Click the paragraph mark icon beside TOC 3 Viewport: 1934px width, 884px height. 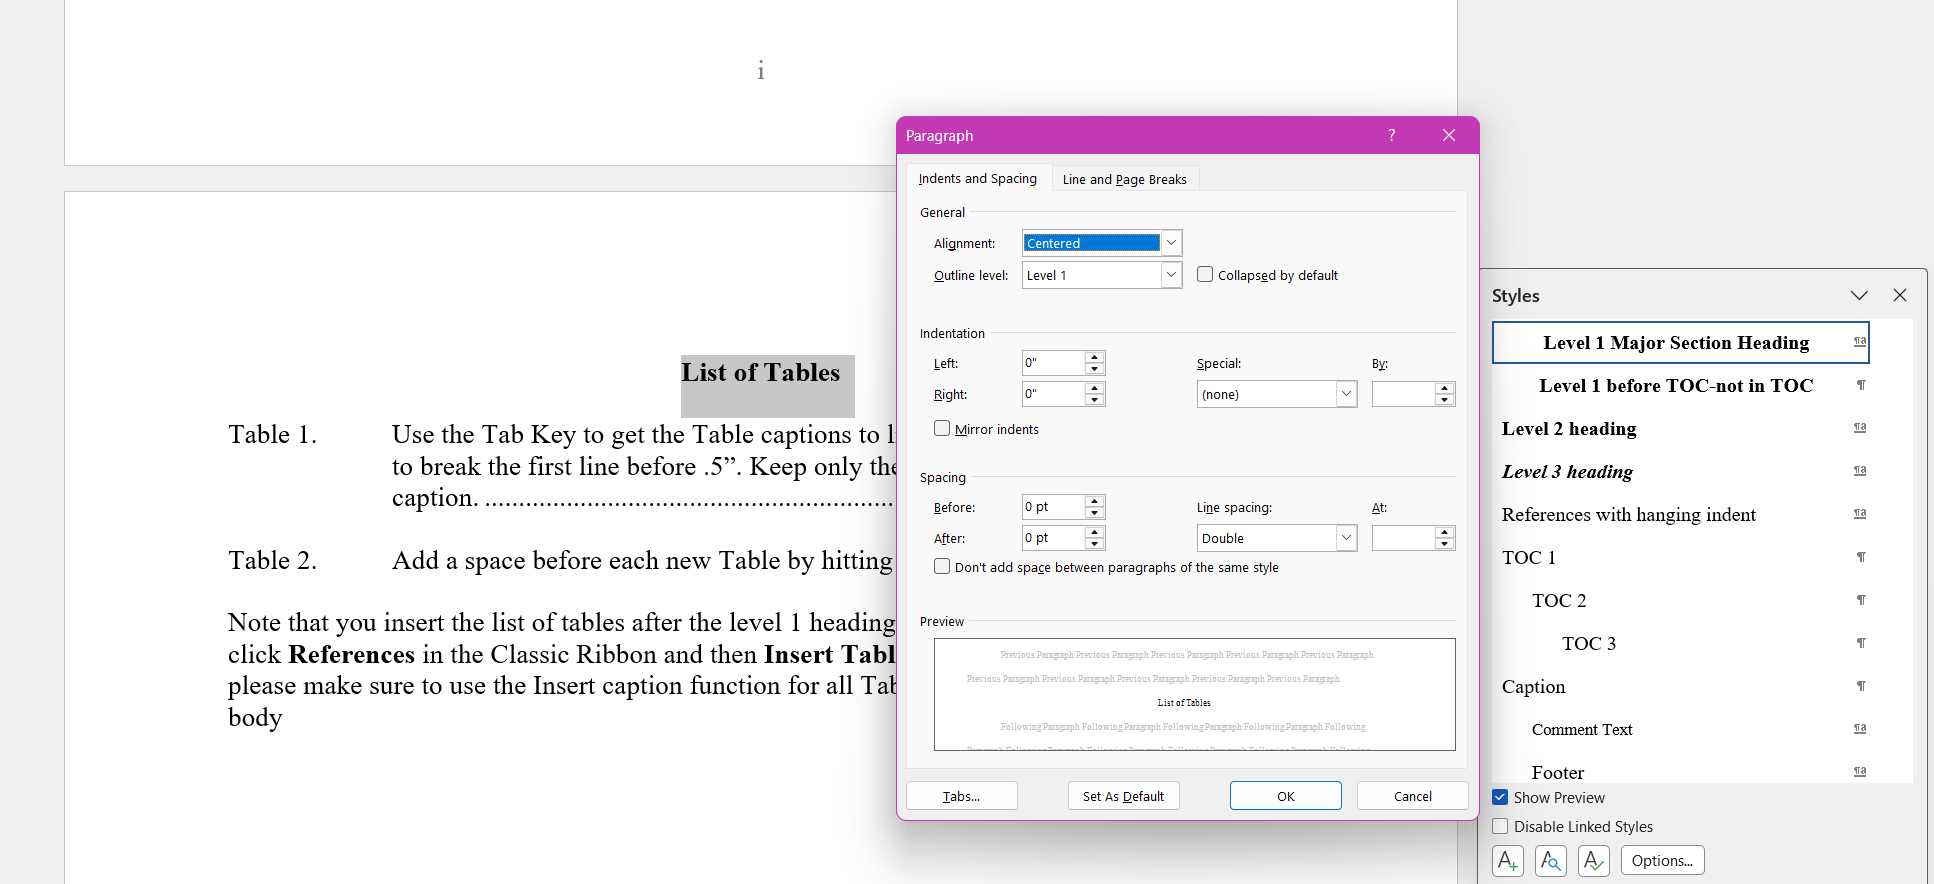1861,643
